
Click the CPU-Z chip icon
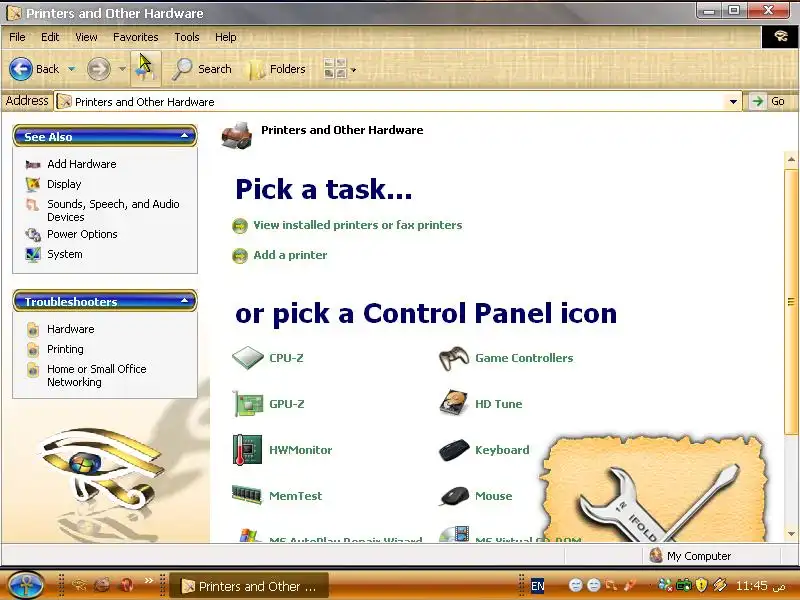tap(247, 358)
